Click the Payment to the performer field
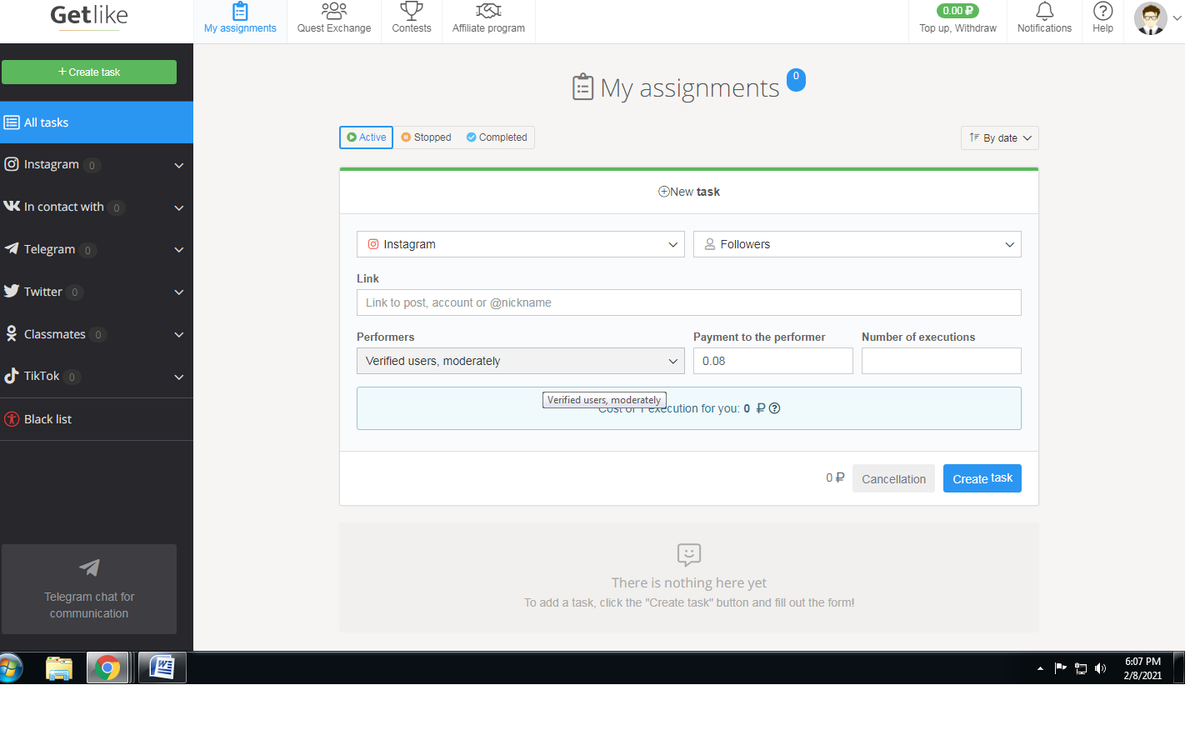1200x750 pixels. [x=773, y=361]
